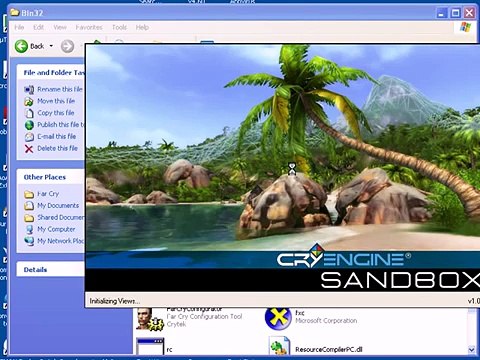Viewport: 480px width, 360px height.
Task: Click the CryEngine Sandbox splash image
Action: pos(283,168)
